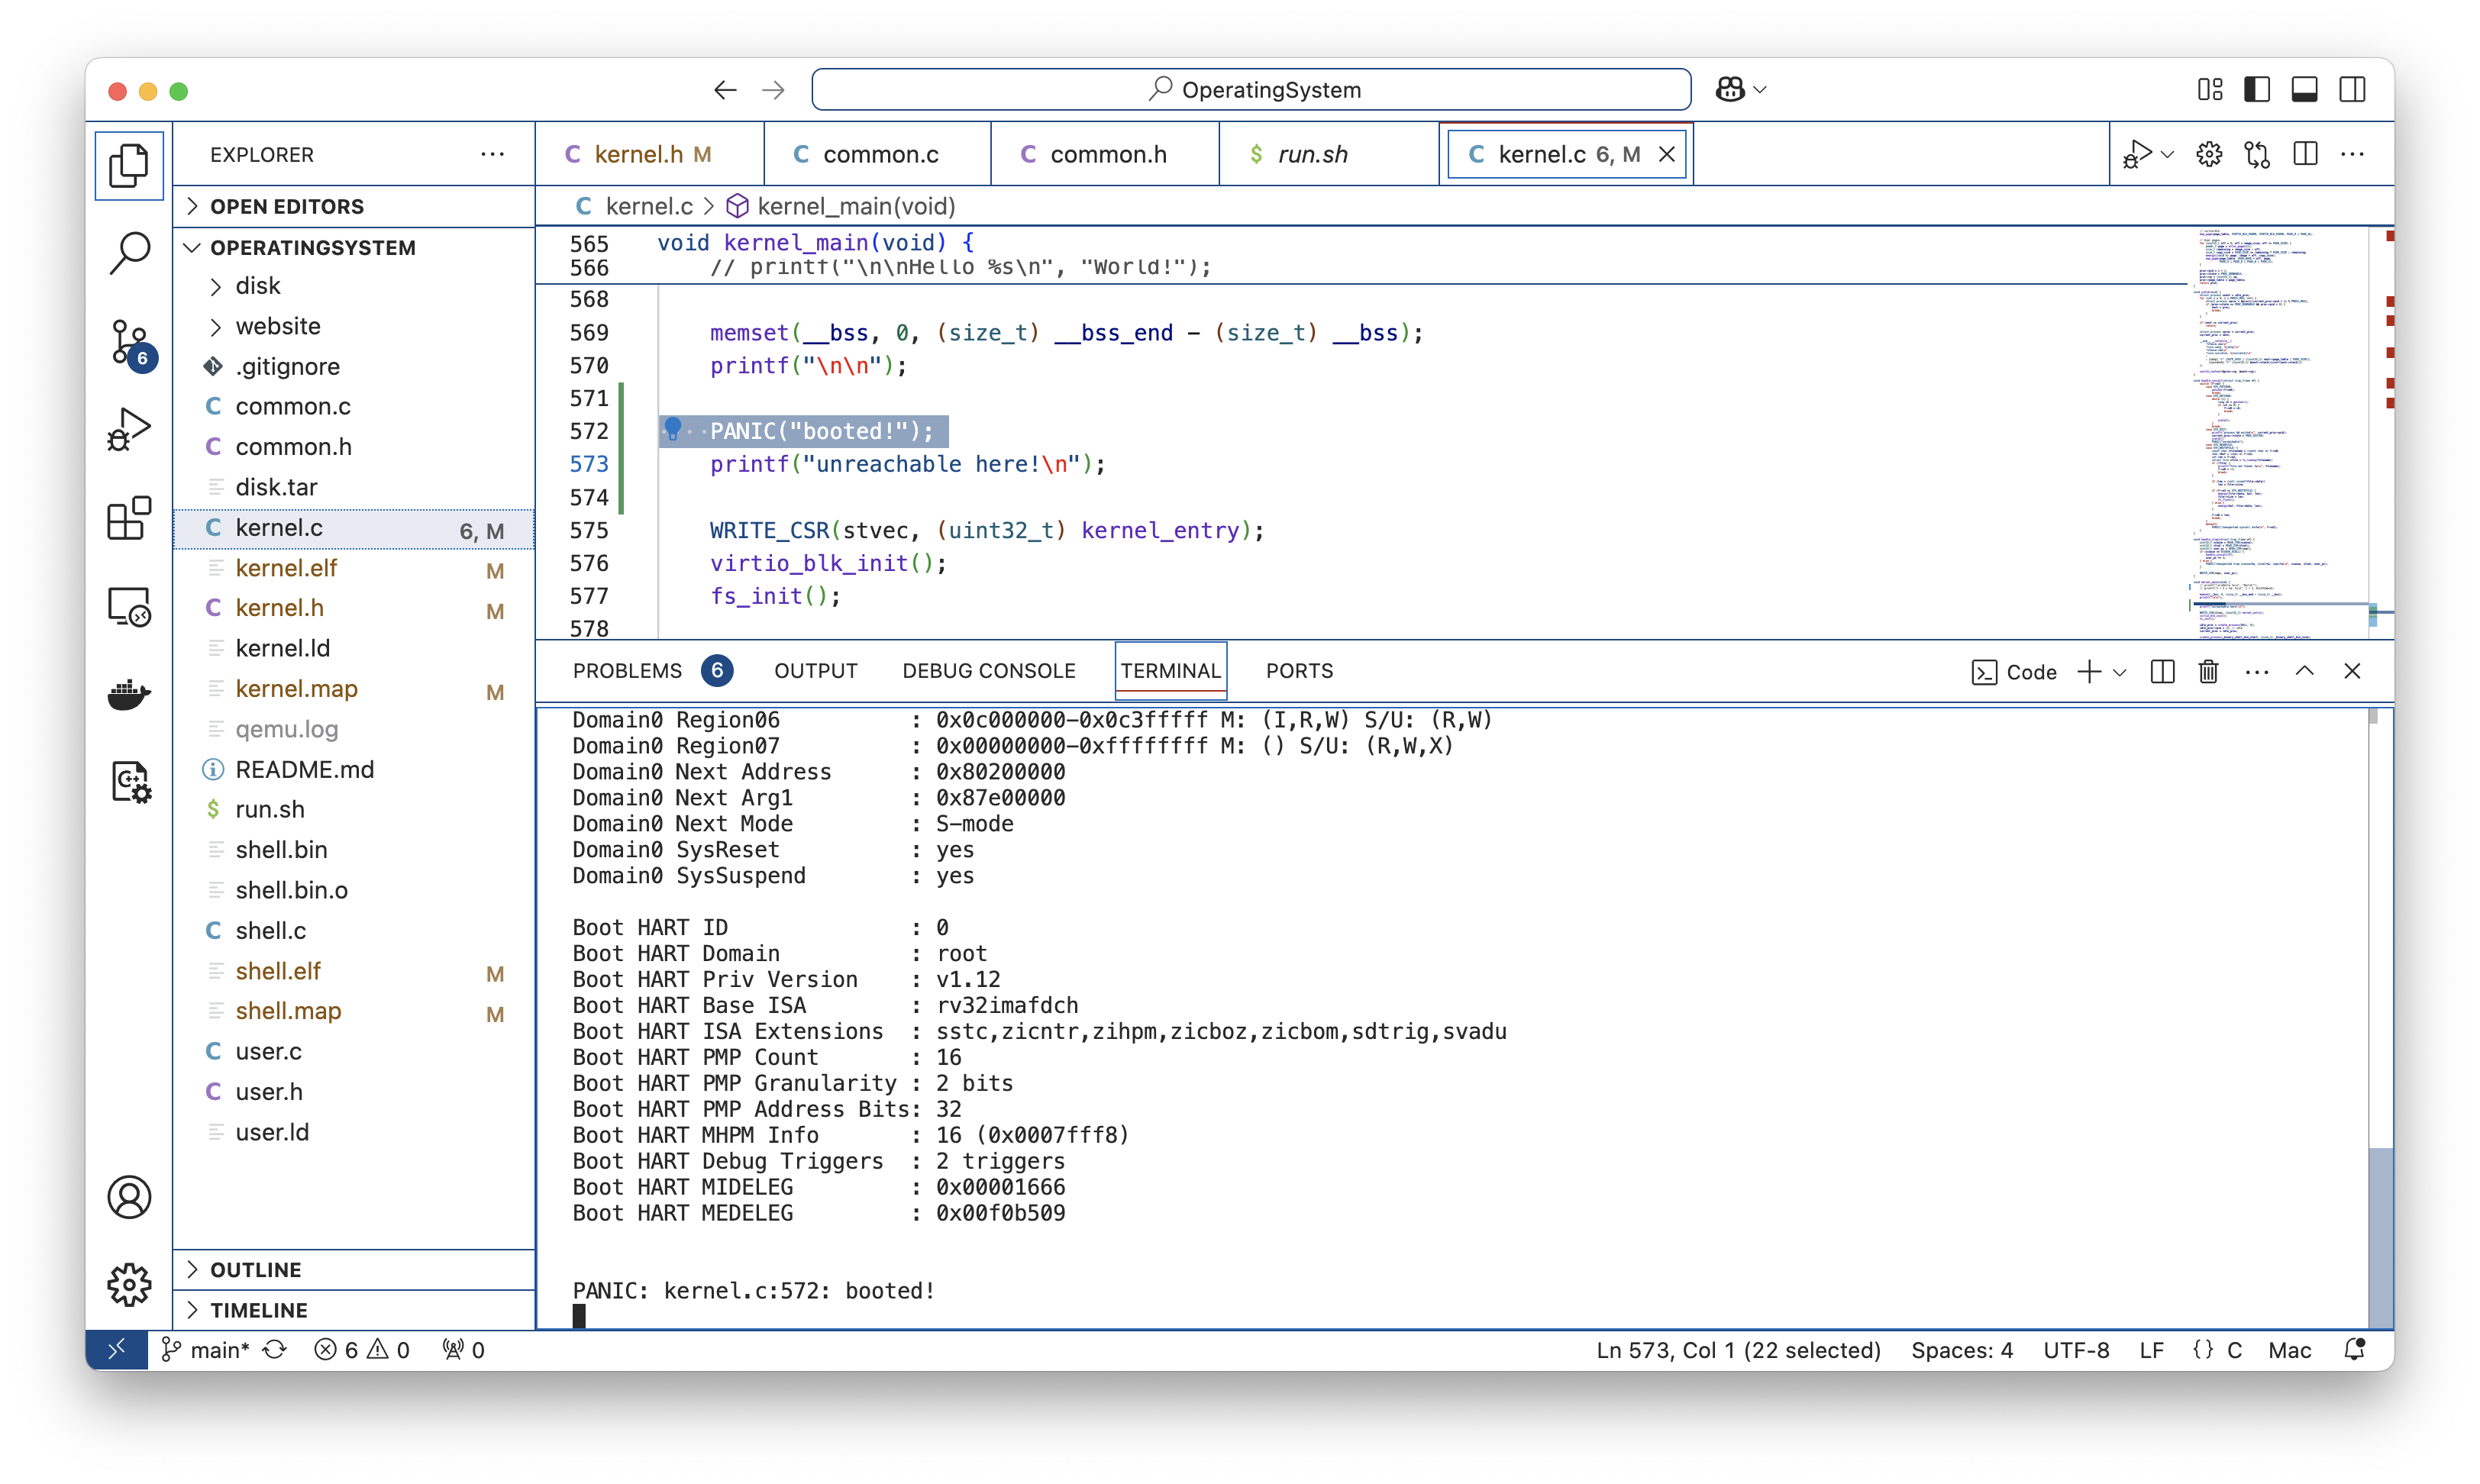Toggle the bottom panel visibility

tap(2304, 90)
